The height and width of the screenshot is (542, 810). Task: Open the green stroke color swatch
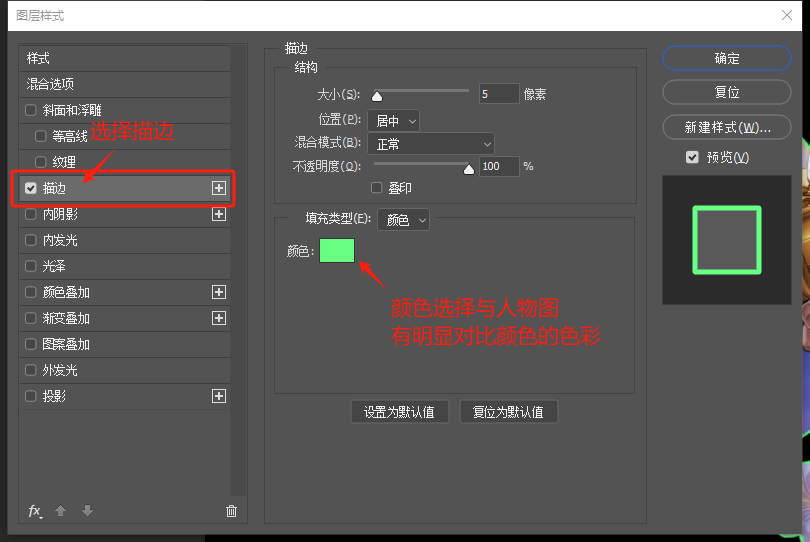[x=337, y=251]
